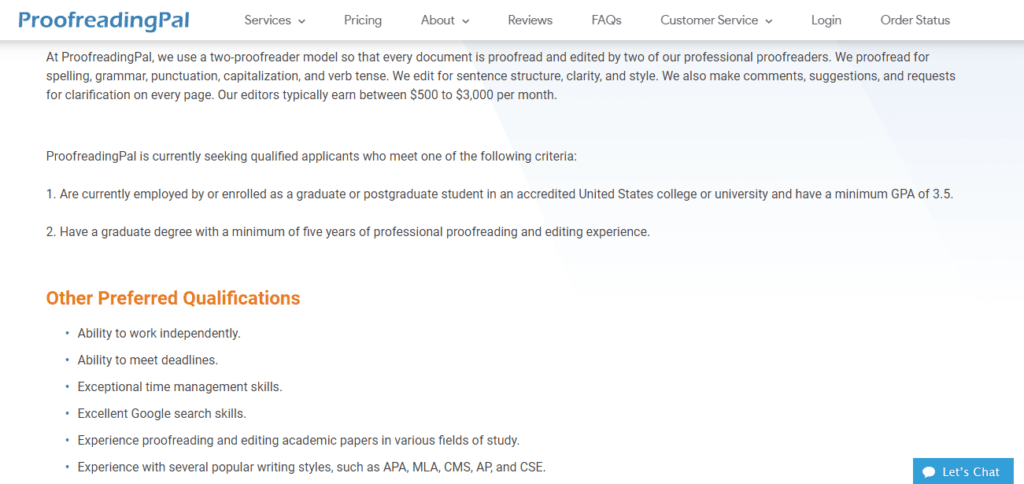Click the academic papers experience bullet

pos(298,440)
